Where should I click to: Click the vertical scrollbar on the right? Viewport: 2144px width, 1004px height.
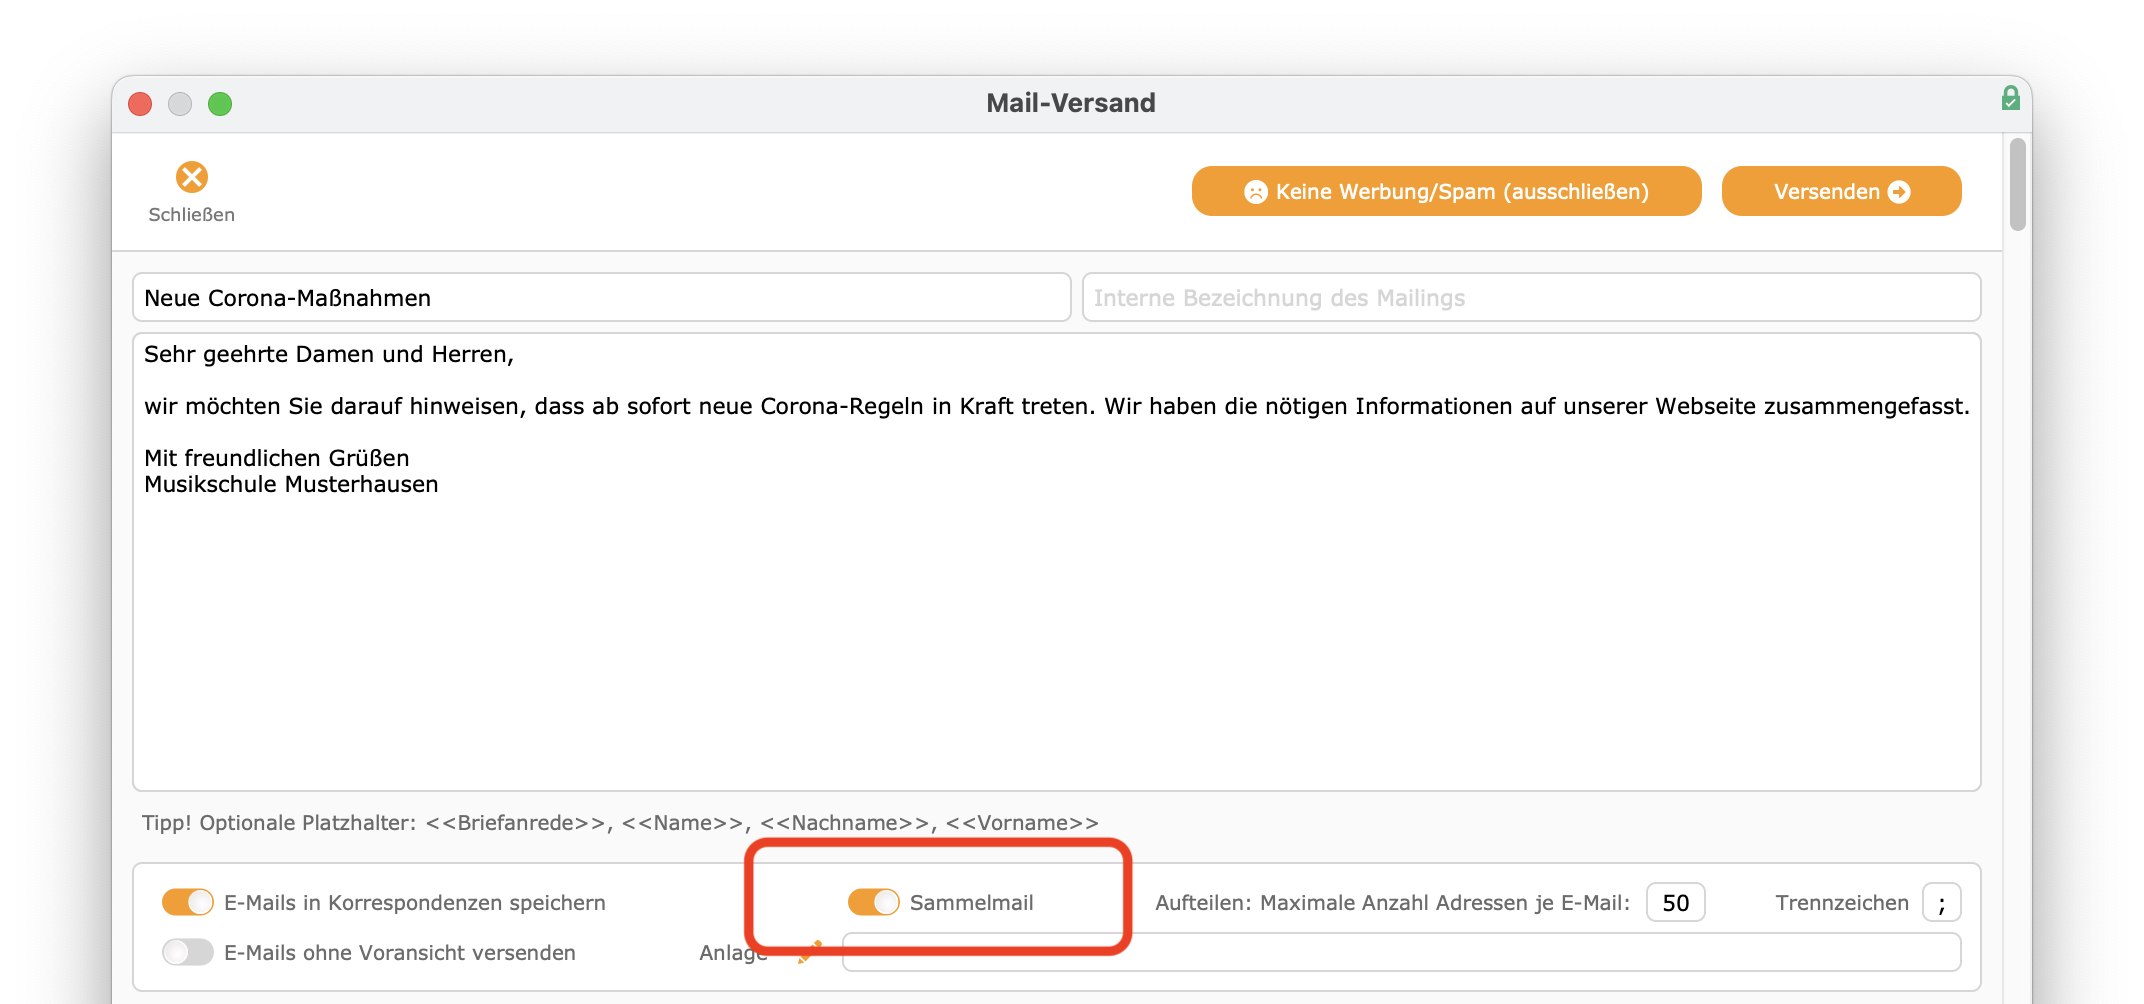2018,185
